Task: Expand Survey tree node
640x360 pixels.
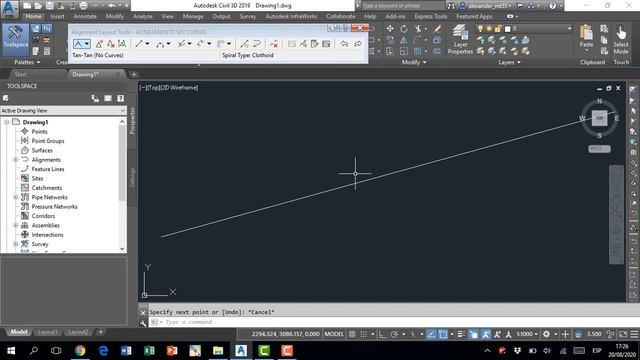Action: tap(16, 244)
